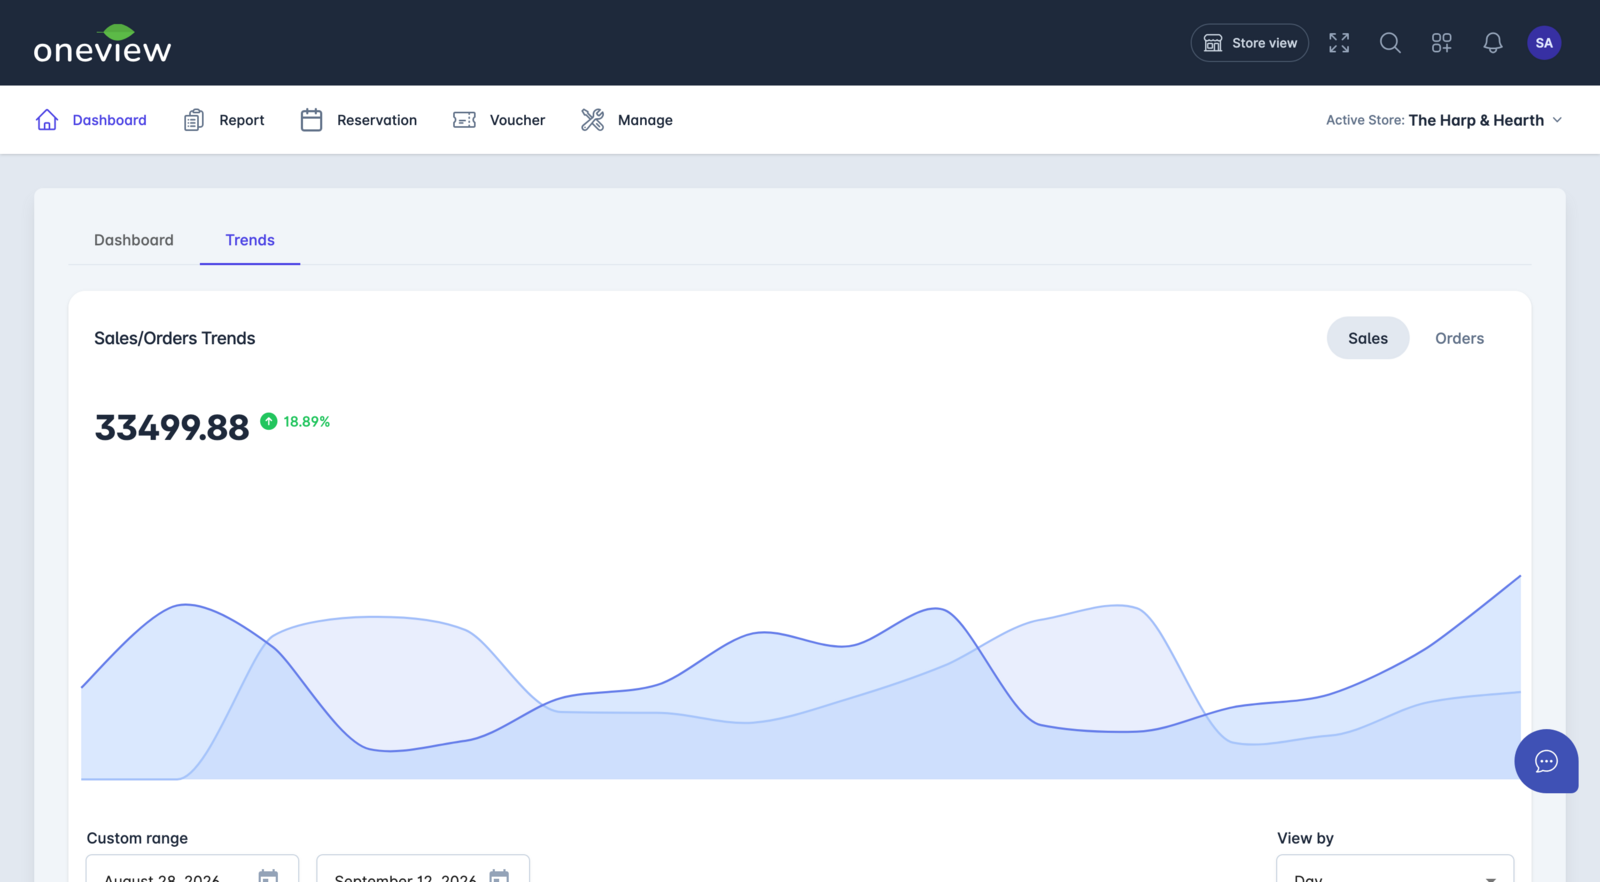The image size is (1600, 882).
Task: Expand the Active Store selector chevron
Action: pos(1557,120)
